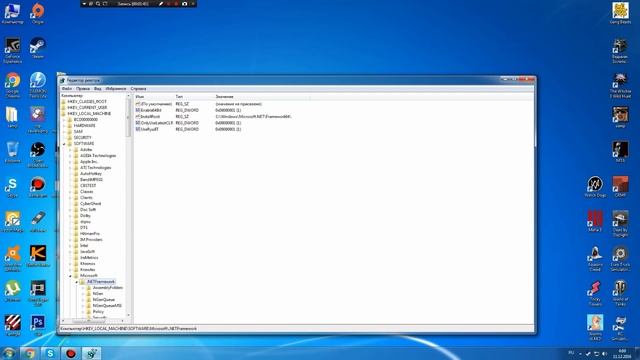Open the Google Chrome desktop icon
Screen dimensions: 640x360
[x=12, y=85]
